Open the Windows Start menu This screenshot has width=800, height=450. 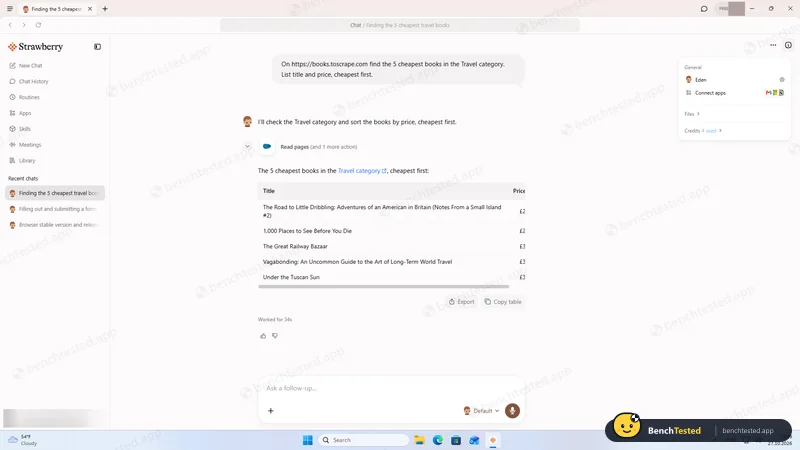[308, 440]
